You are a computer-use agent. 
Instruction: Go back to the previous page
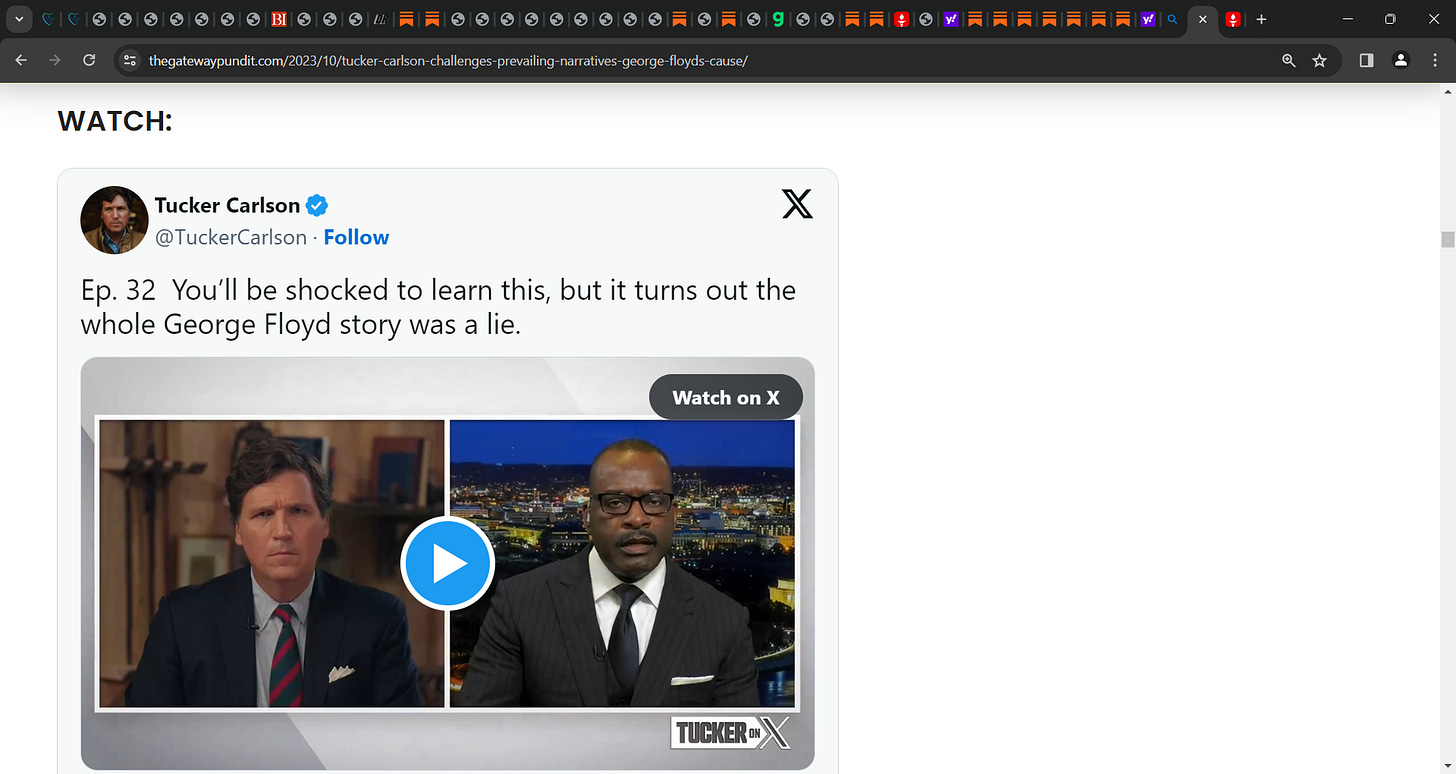[x=21, y=60]
